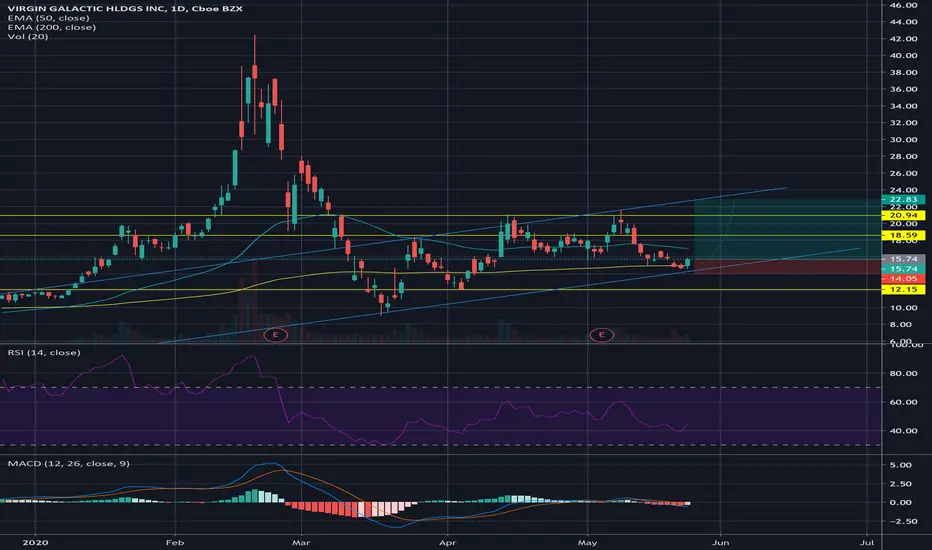932x550 pixels.
Task: Click the green 22.83 target price label
Action: [x=903, y=199]
